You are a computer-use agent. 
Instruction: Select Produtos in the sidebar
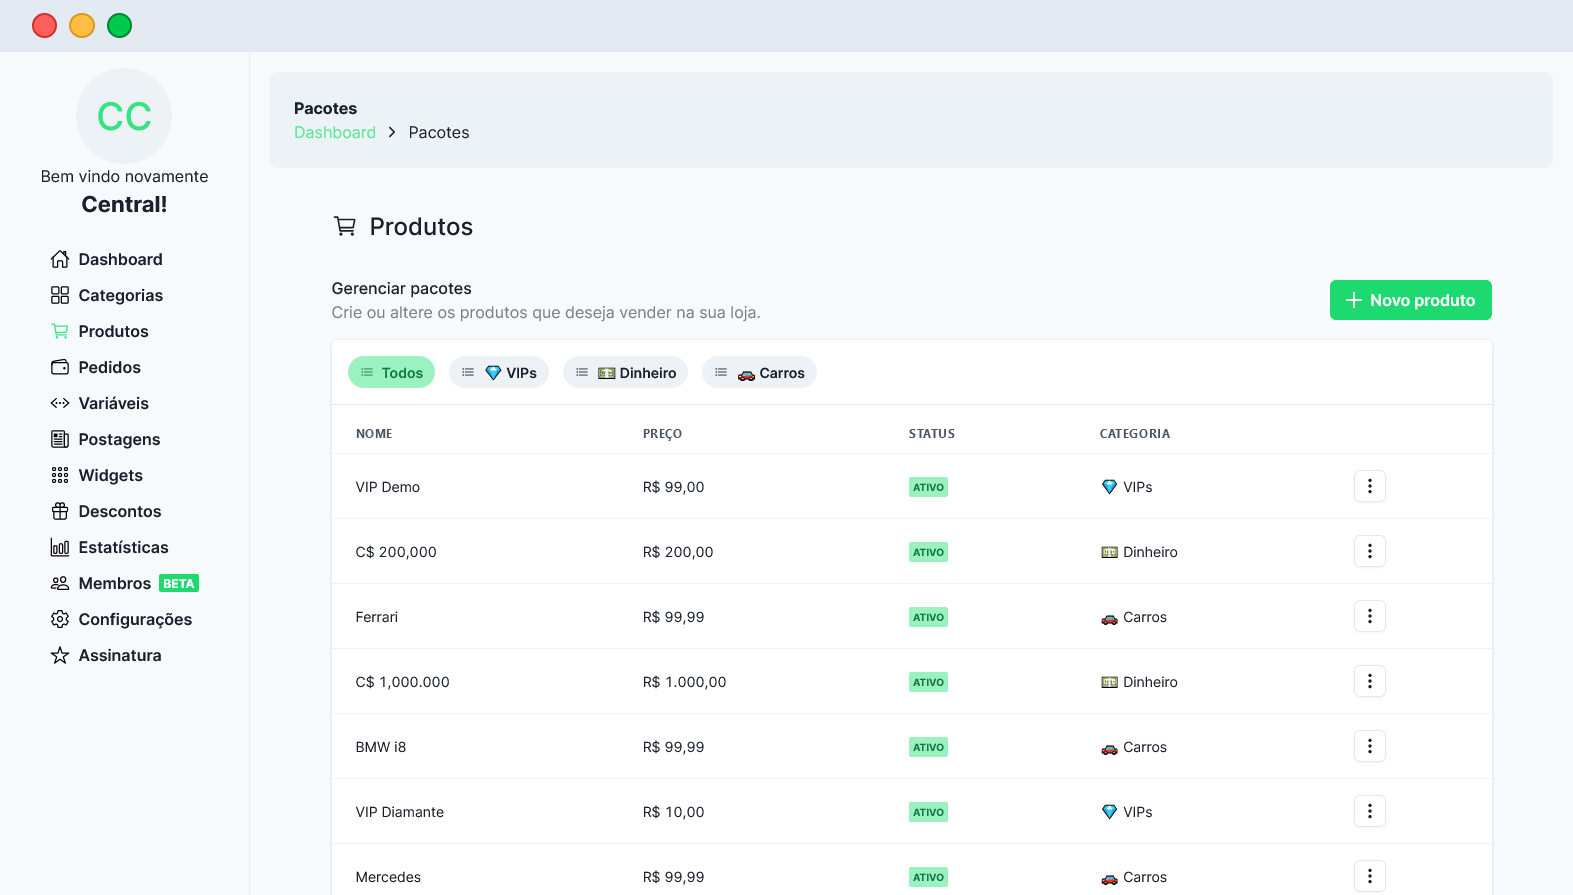pos(99,331)
